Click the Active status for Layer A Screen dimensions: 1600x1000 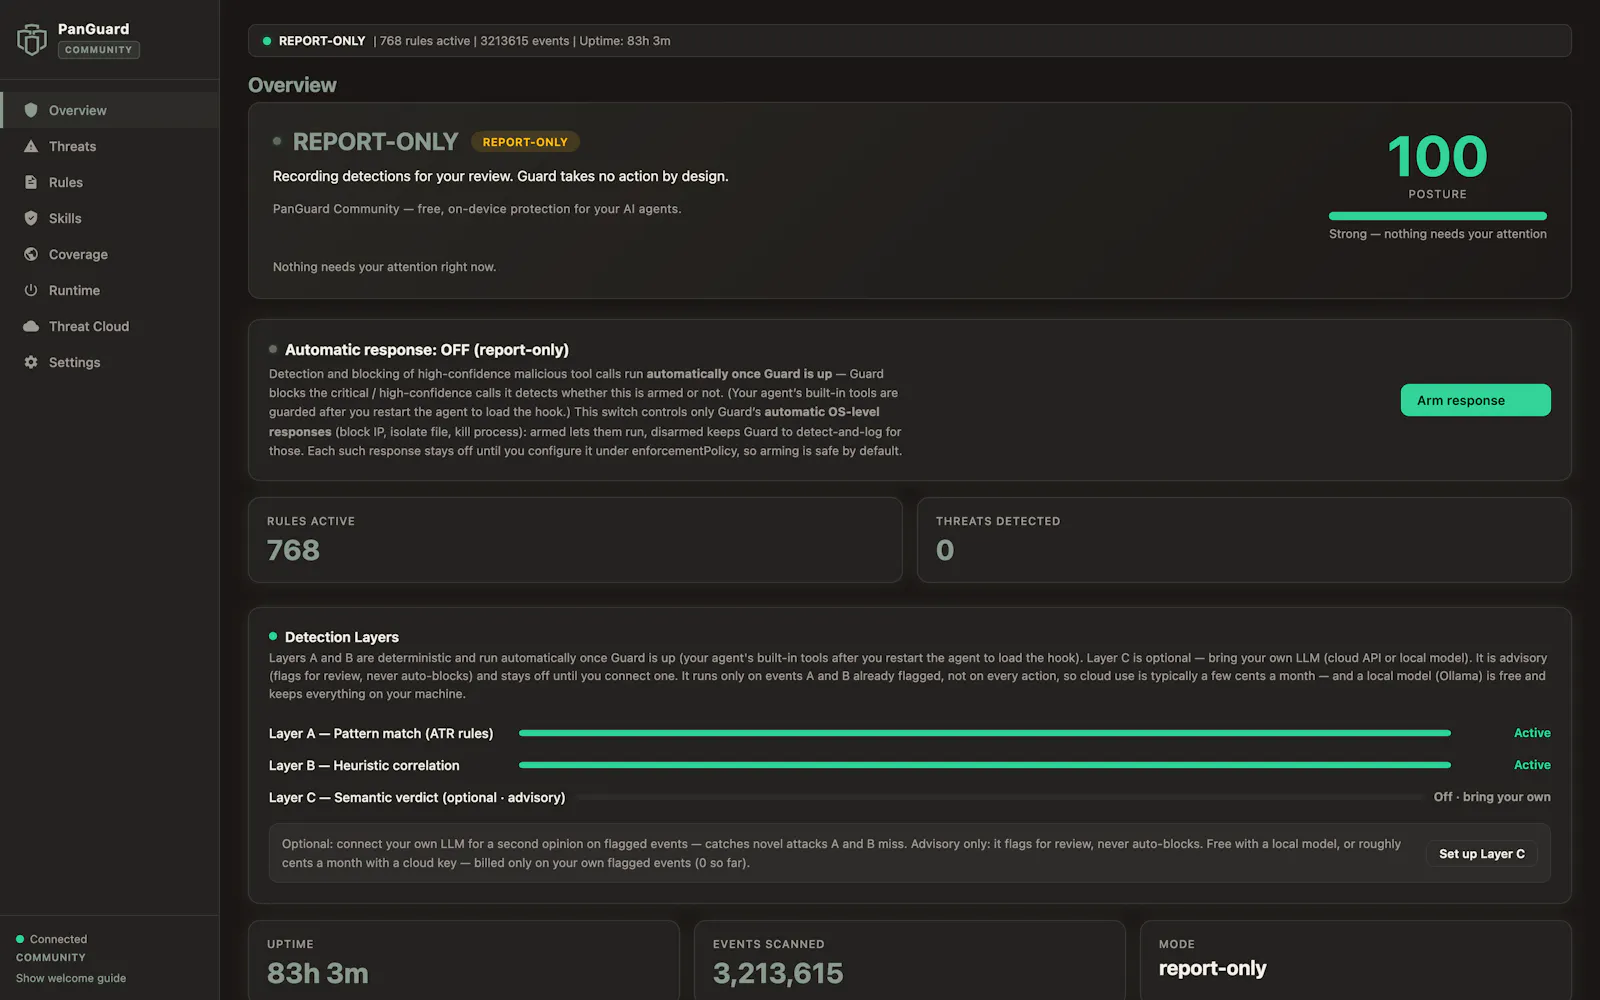[x=1532, y=733]
